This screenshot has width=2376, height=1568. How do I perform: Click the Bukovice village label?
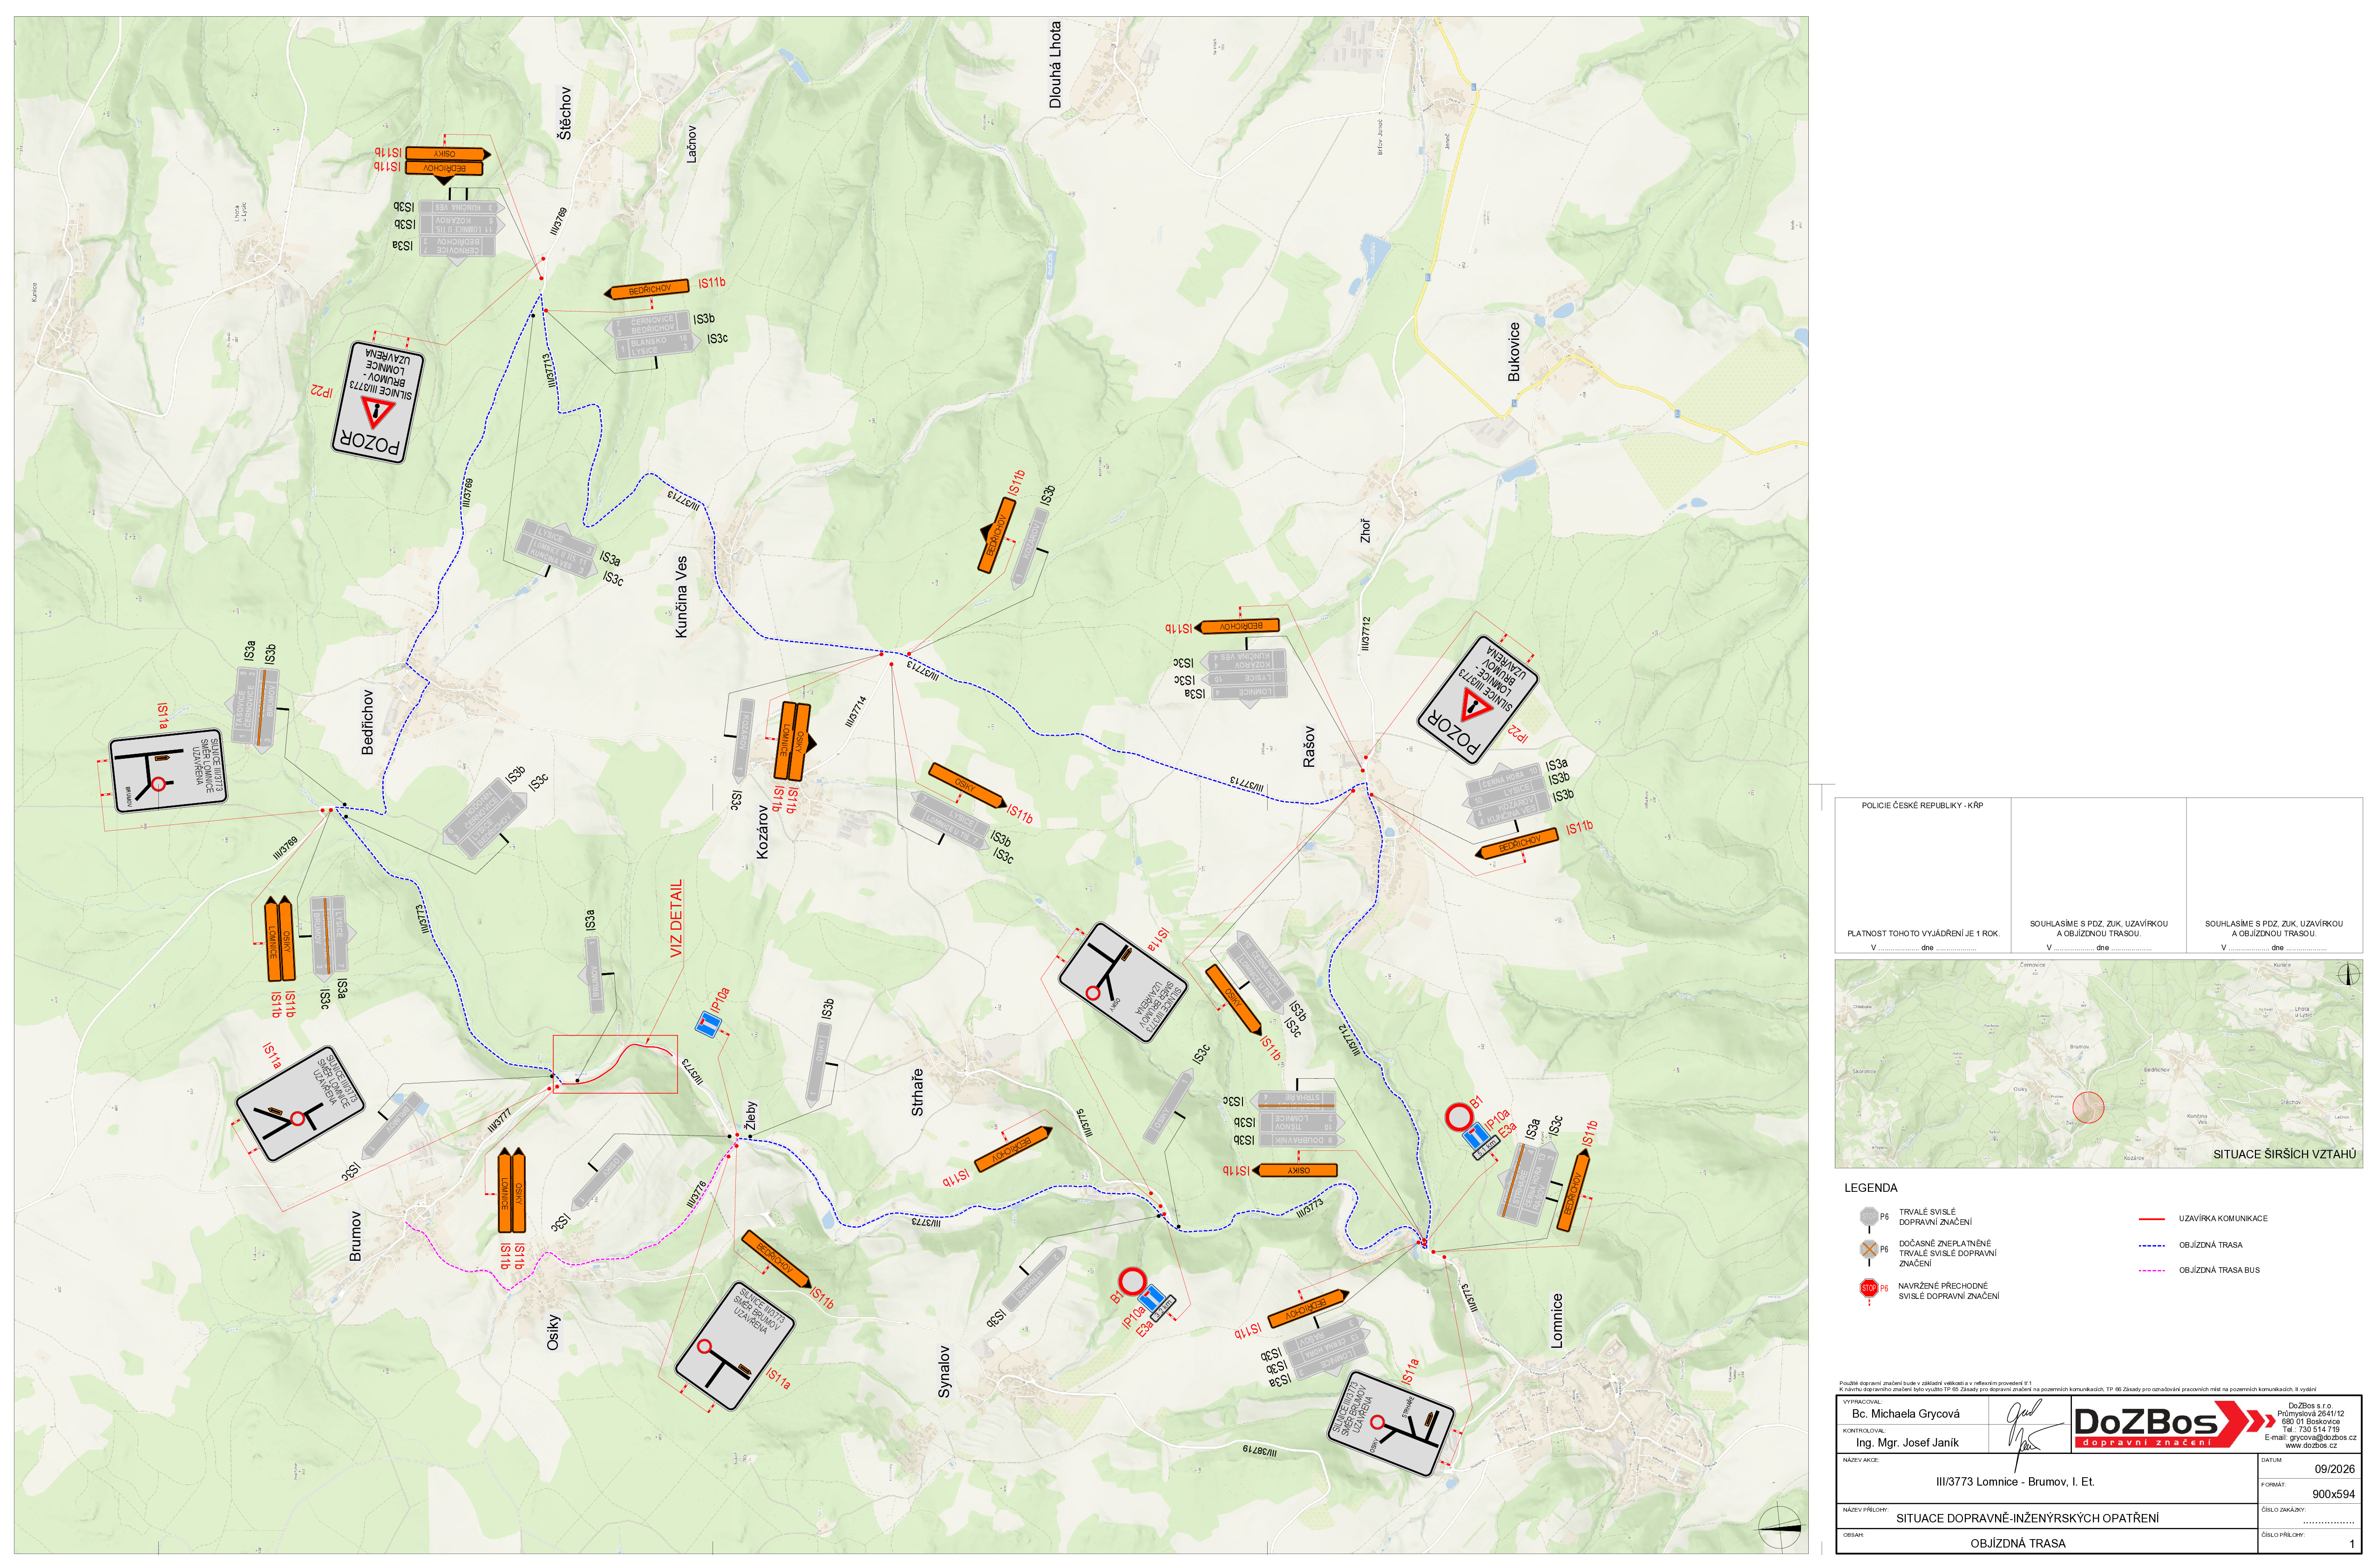click(x=1514, y=351)
